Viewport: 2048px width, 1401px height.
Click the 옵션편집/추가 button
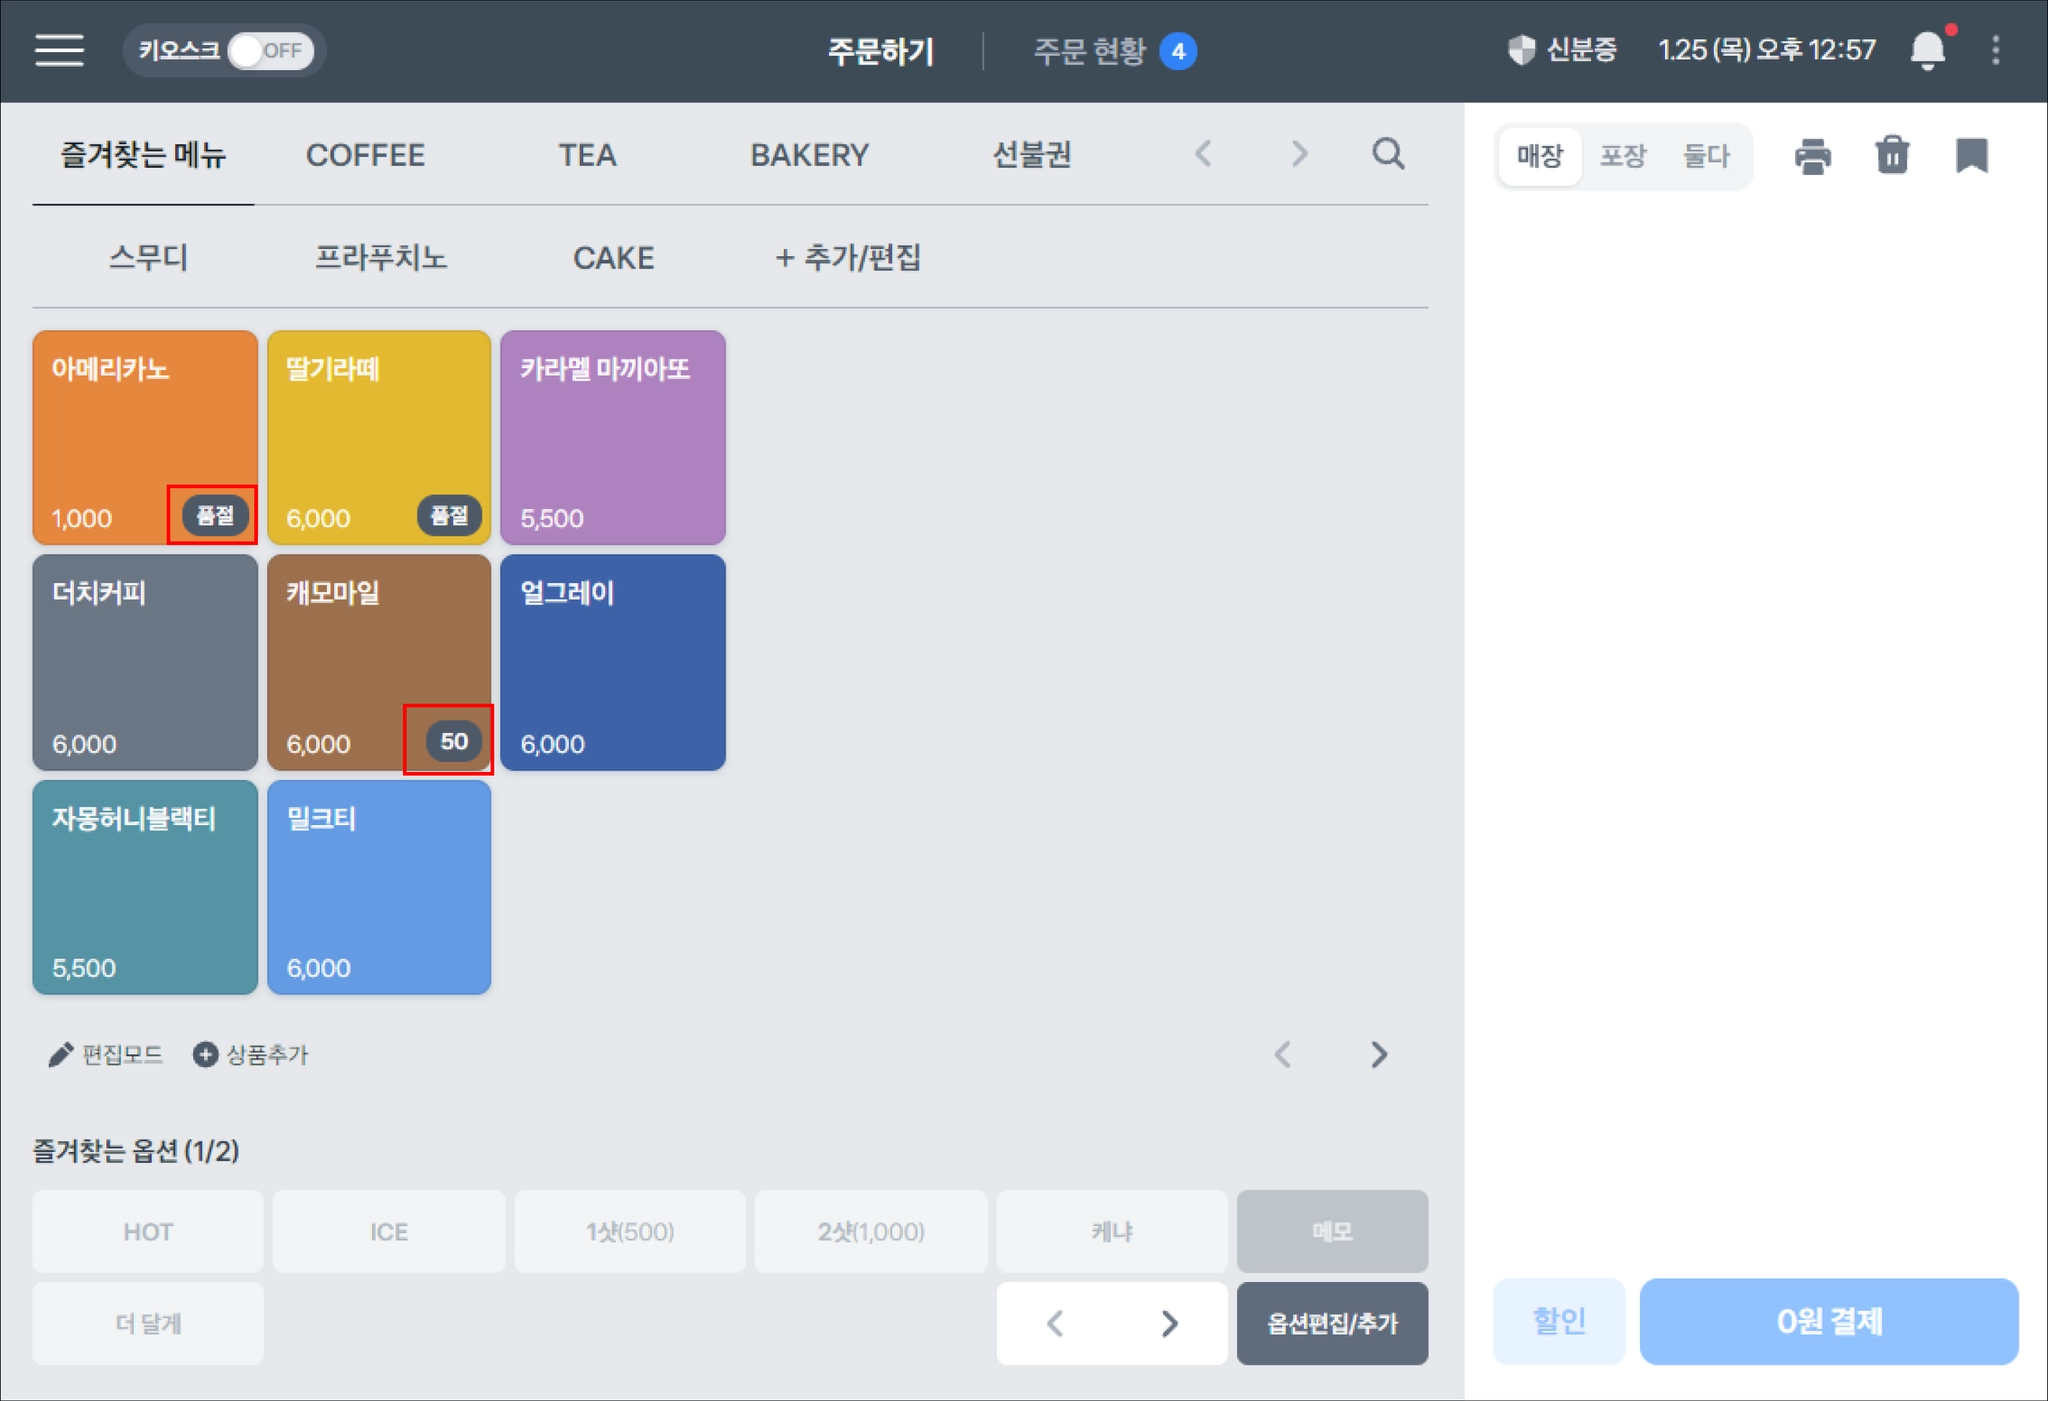(x=1331, y=1323)
